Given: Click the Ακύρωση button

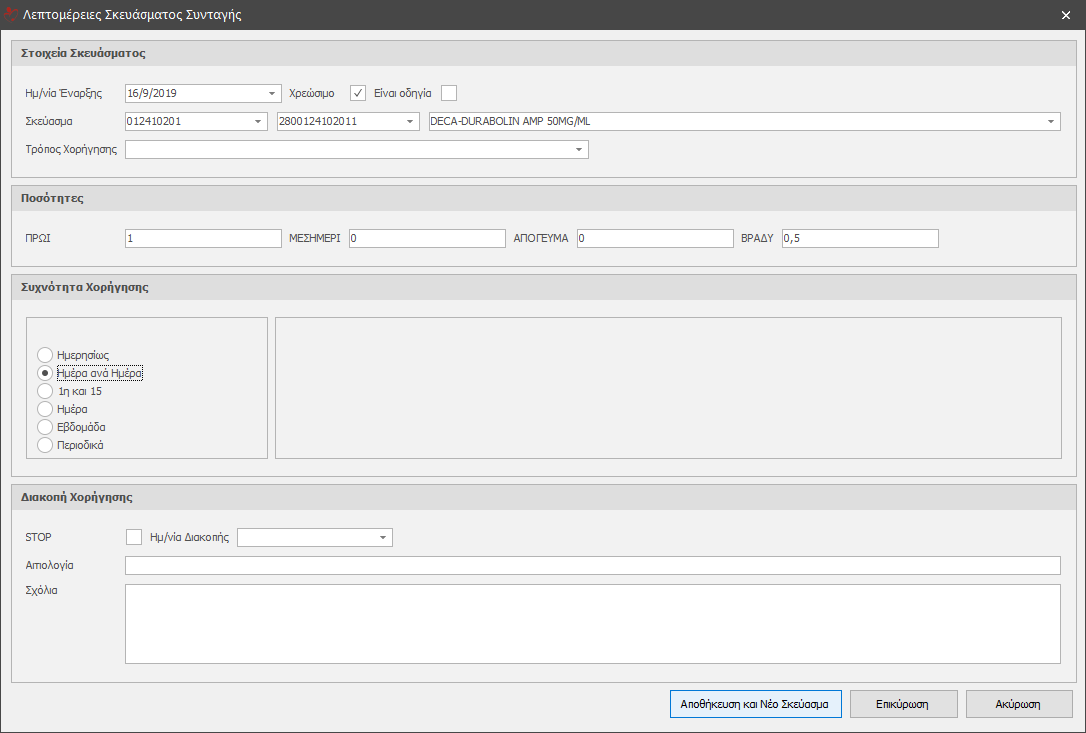Looking at the screenshot, I should point(1018,704).
